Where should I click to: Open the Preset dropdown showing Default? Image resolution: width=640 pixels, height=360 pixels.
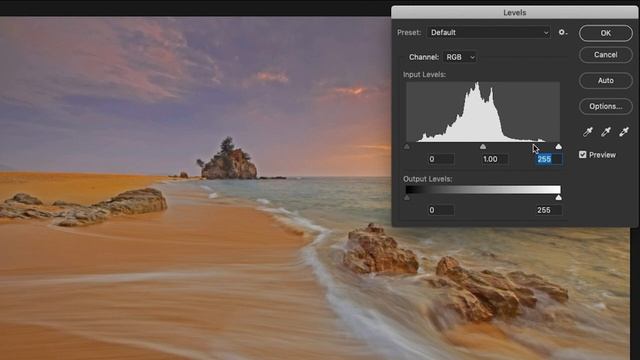click(489, 32)
